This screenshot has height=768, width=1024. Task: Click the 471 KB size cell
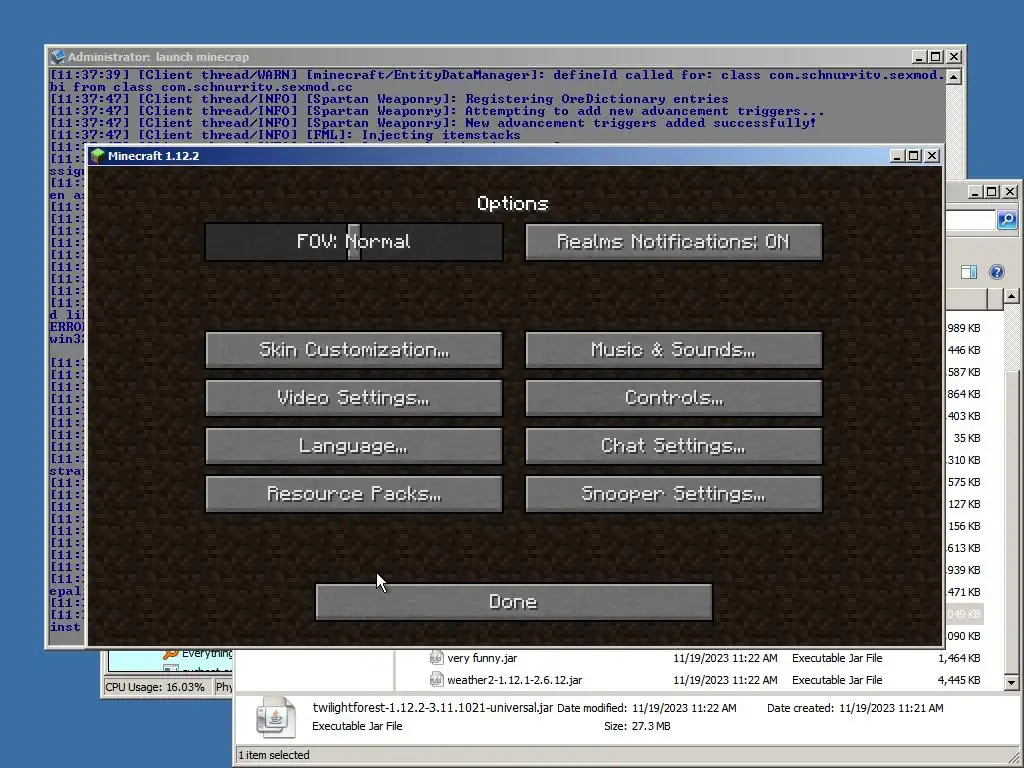(964, 592)
